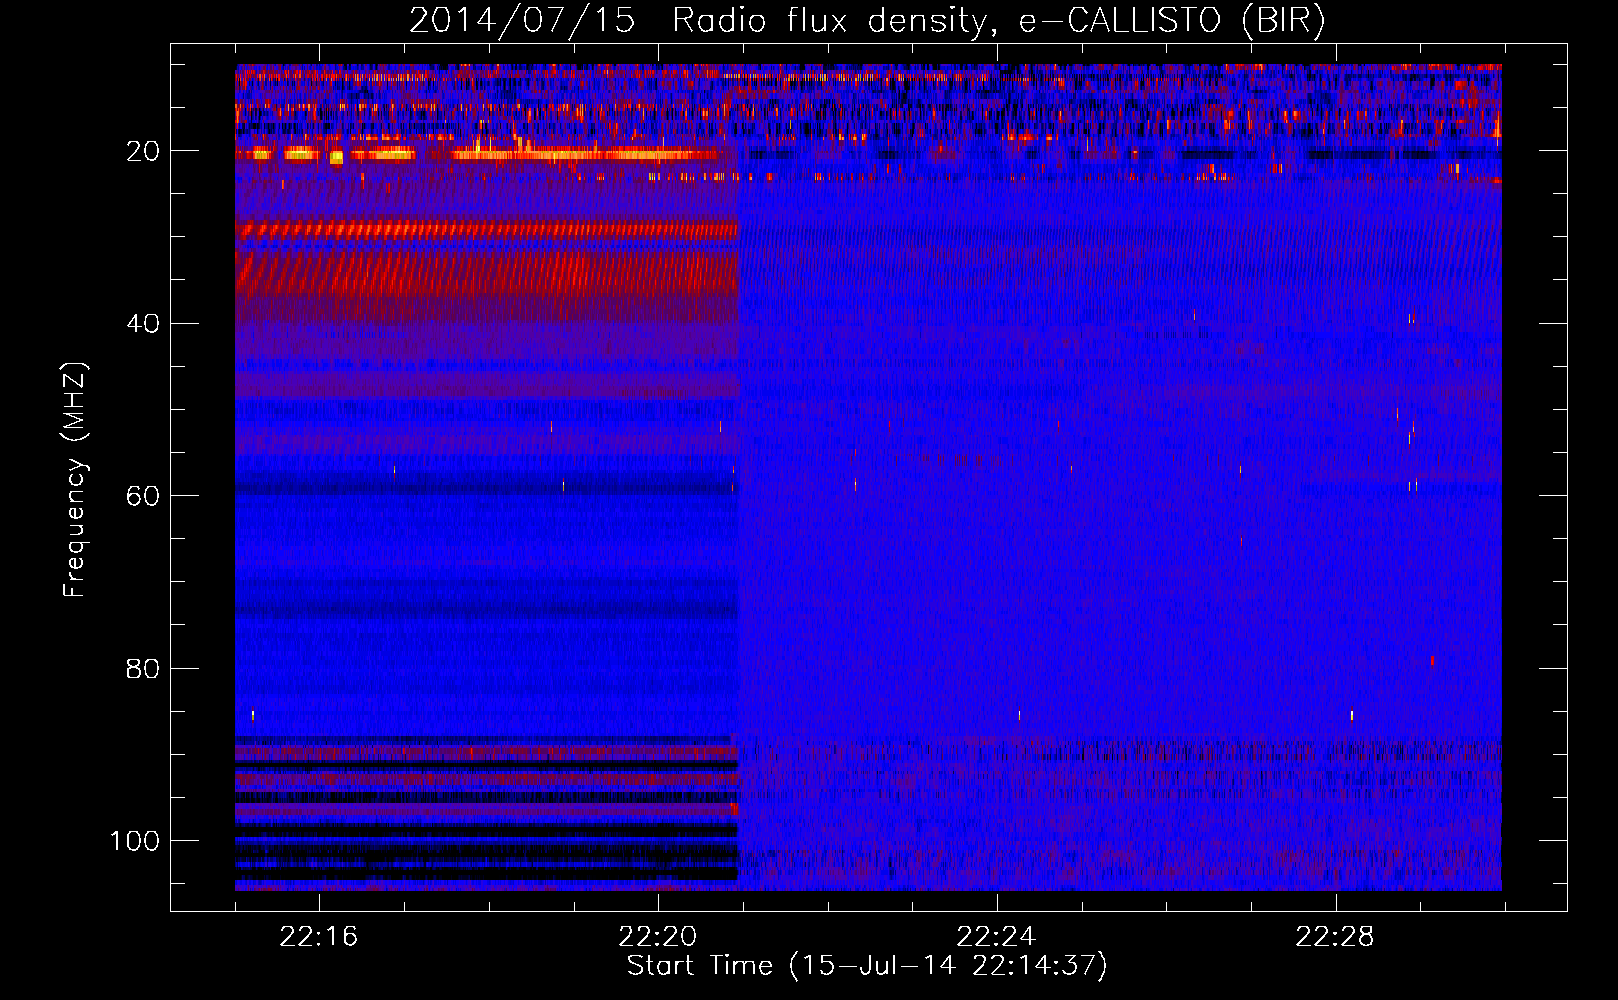The width and height of the screenshot is (1618, 1000).
Task: Click the '22:28' time tick label
Action: tap(1335, 937)
